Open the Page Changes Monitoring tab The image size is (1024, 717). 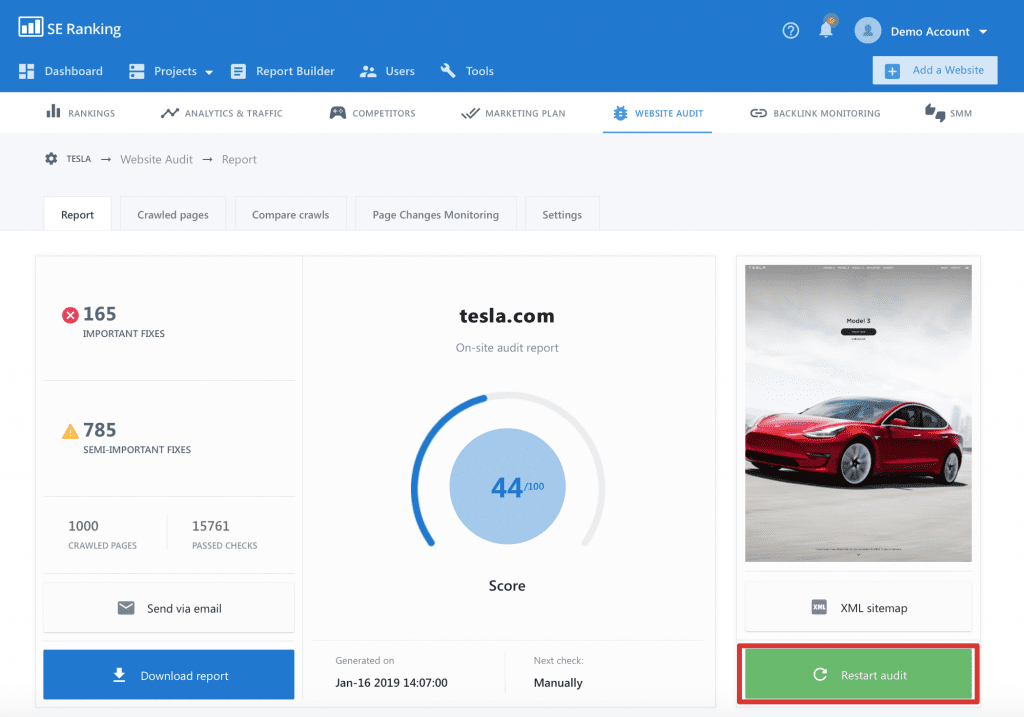tap(435, 213)
